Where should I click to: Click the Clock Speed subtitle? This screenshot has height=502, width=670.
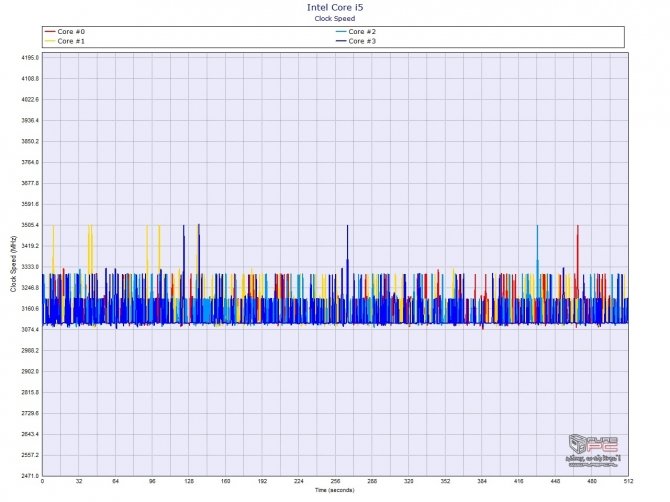point(335,18)
